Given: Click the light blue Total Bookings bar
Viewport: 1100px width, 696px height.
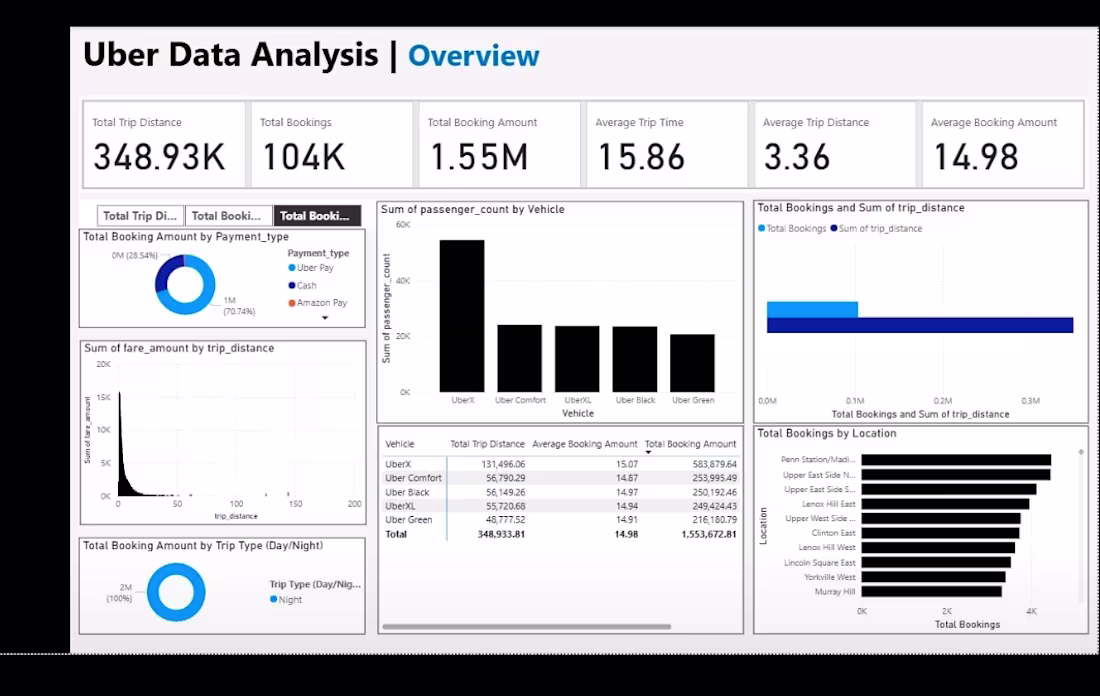Looking at the screenshot, I should coord(812,309).
